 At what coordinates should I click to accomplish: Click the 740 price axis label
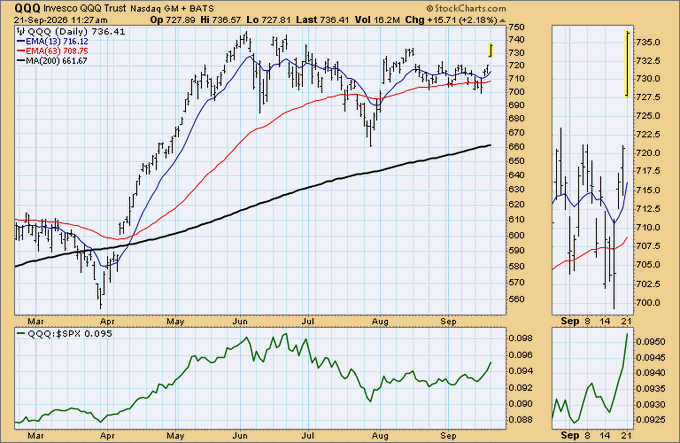(x=517, y=39)
